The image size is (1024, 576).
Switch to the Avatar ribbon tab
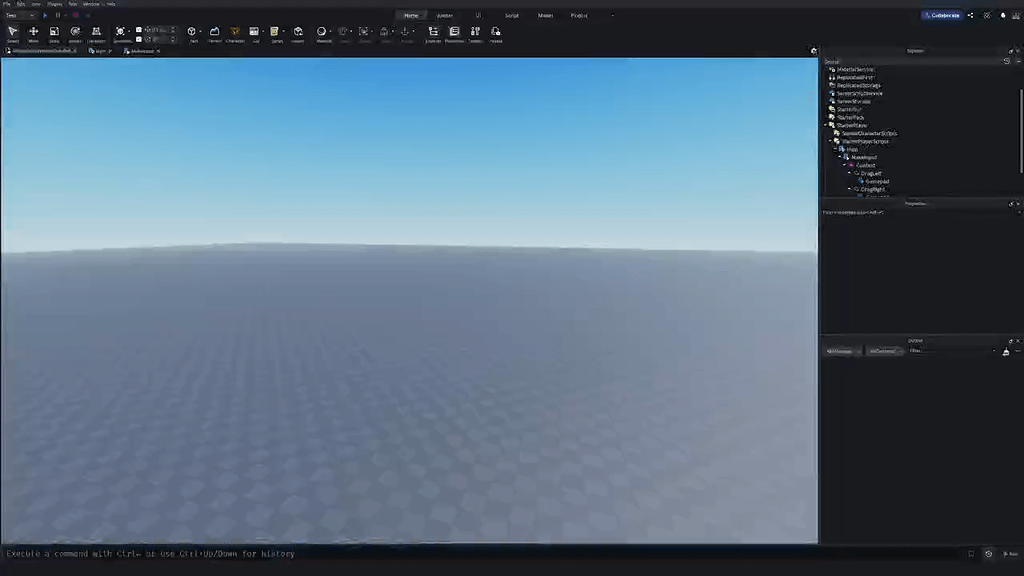click(445, 15)
